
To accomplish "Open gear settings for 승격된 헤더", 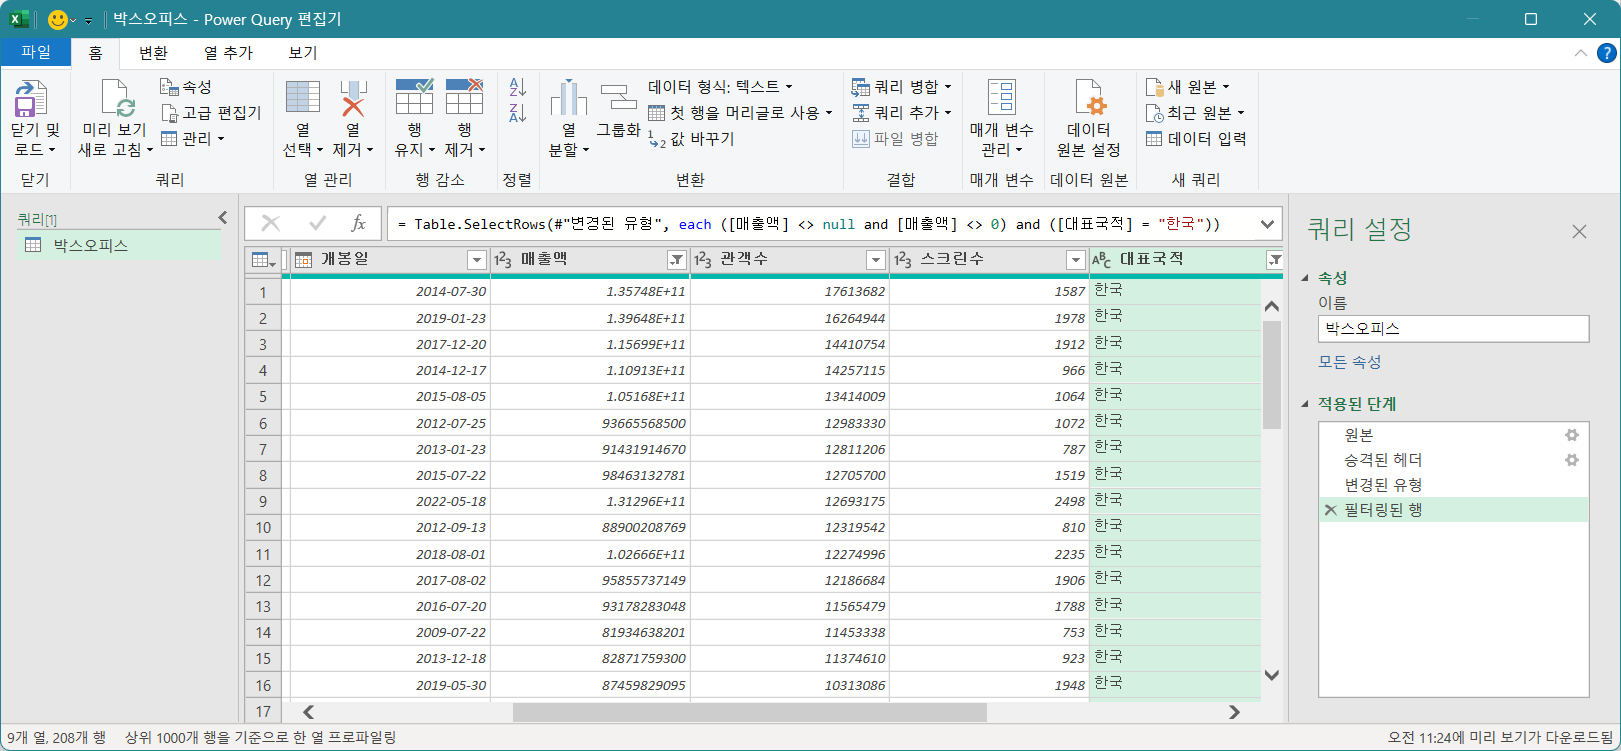I will 1572,460.
